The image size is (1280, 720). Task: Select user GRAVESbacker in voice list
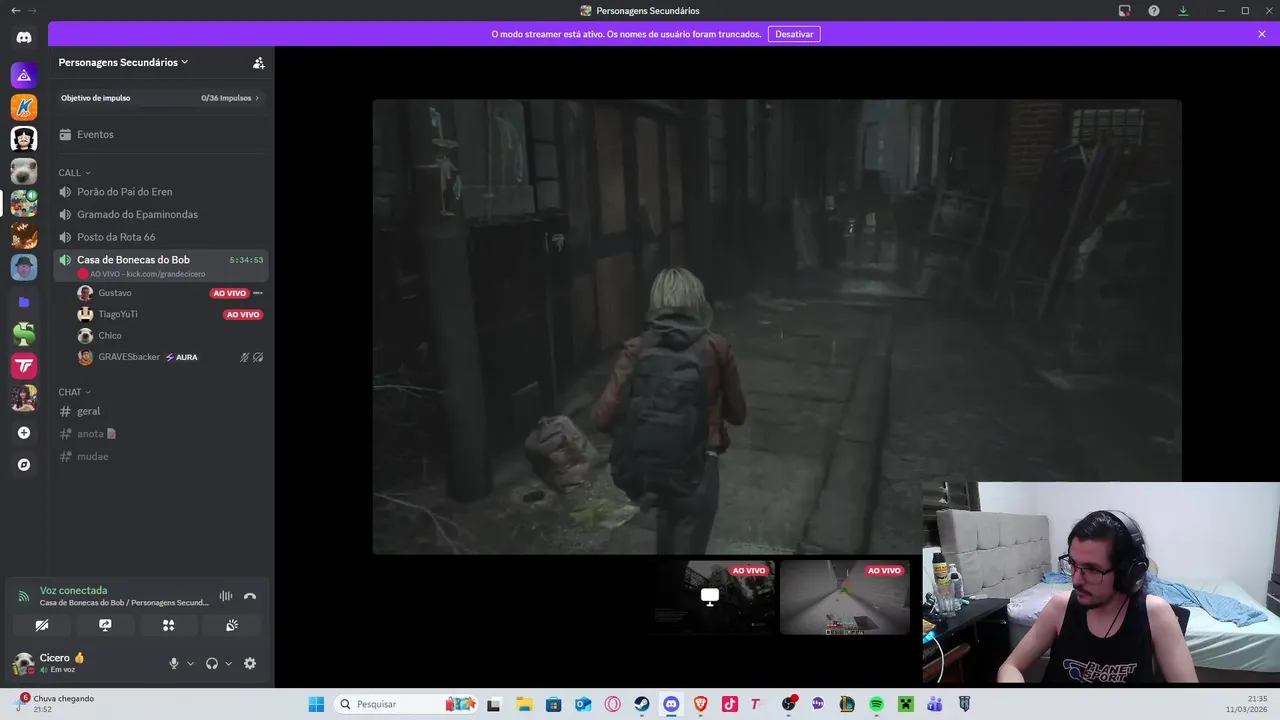click(x=129, y=357)
